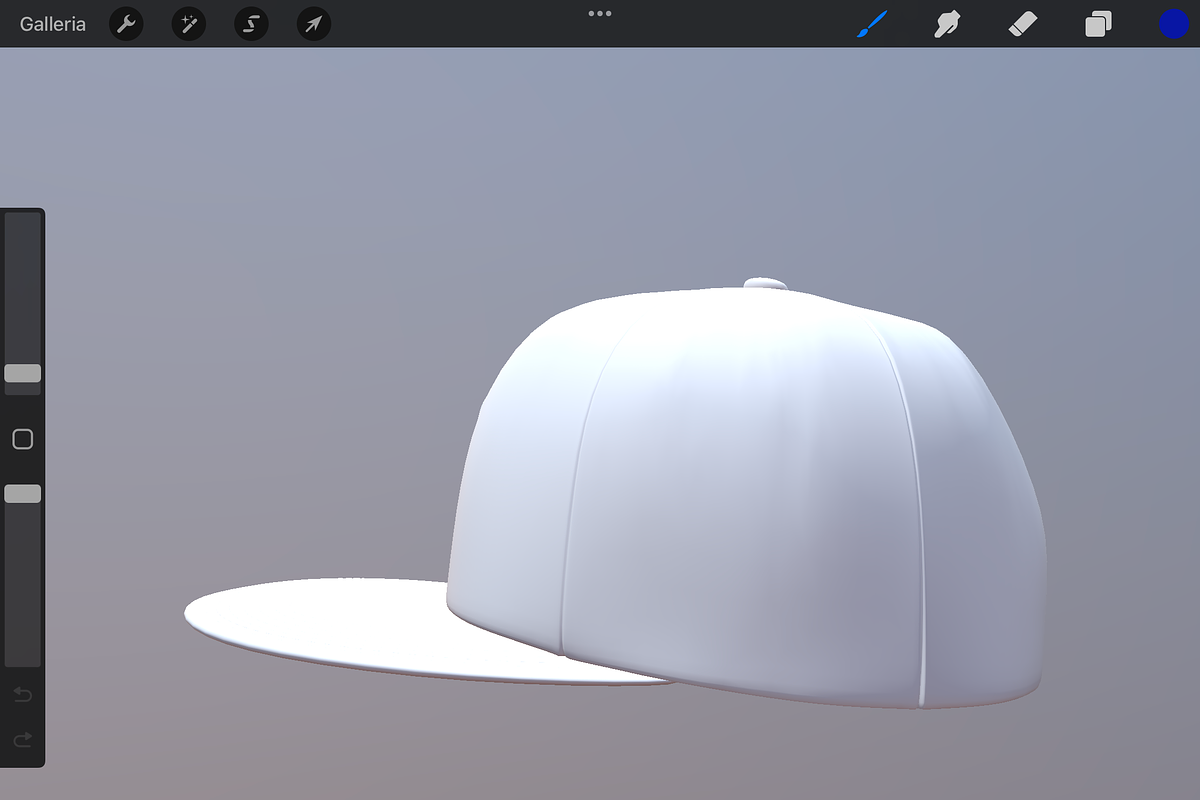Click the brush opacity slider handle
This screenshot has height=800, width=1200.
(x=22, y=493)
